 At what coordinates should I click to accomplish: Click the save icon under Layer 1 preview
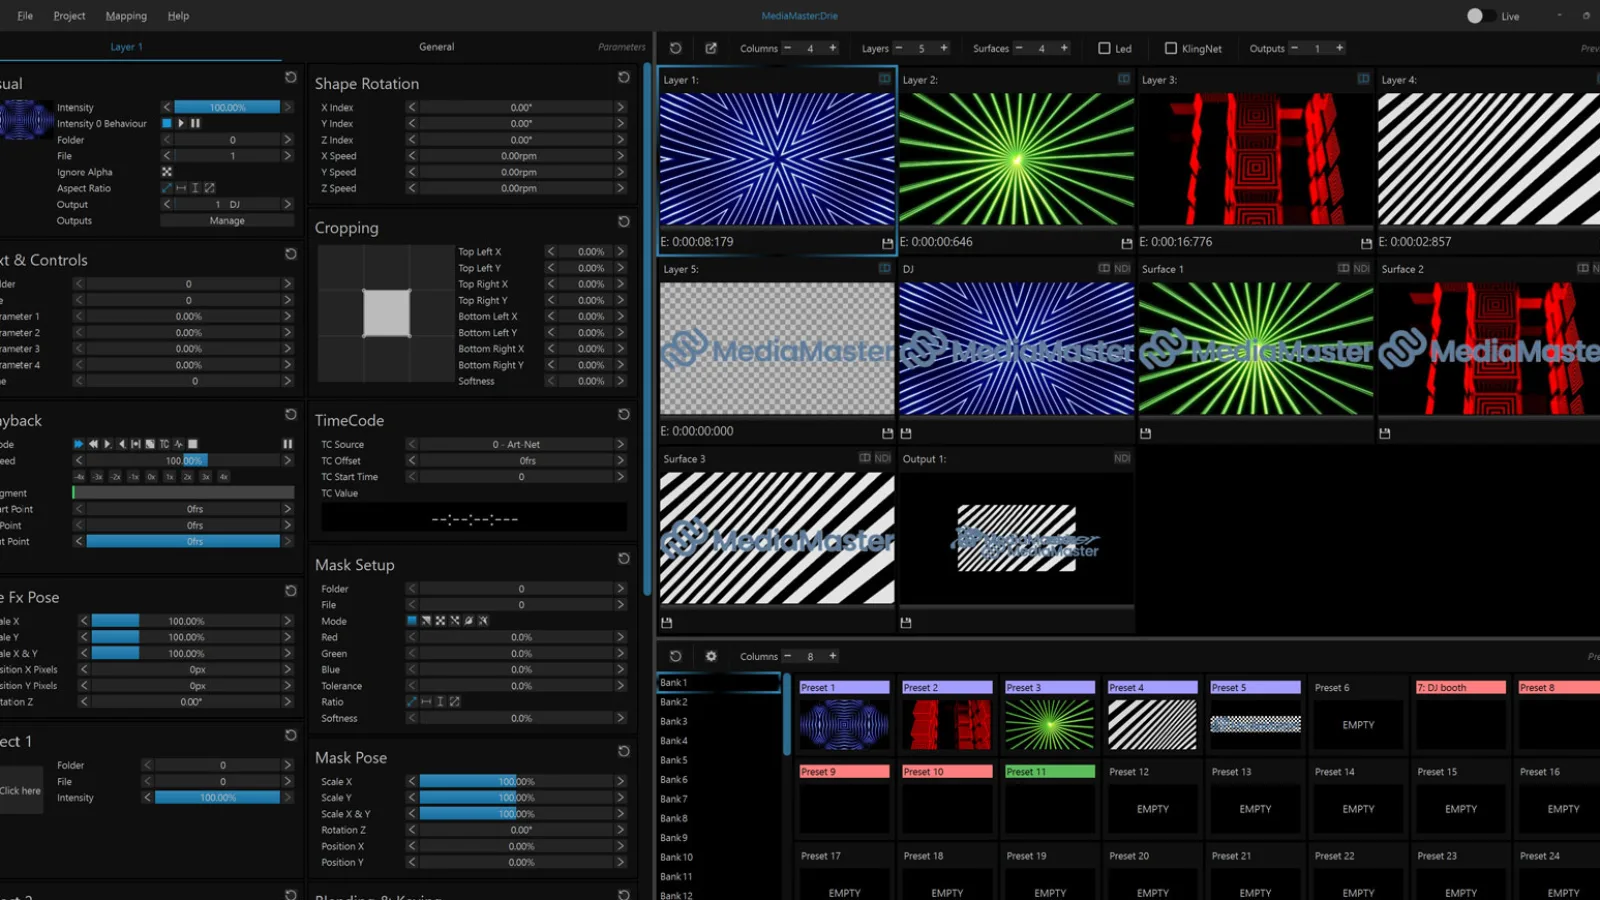(887, 243)
